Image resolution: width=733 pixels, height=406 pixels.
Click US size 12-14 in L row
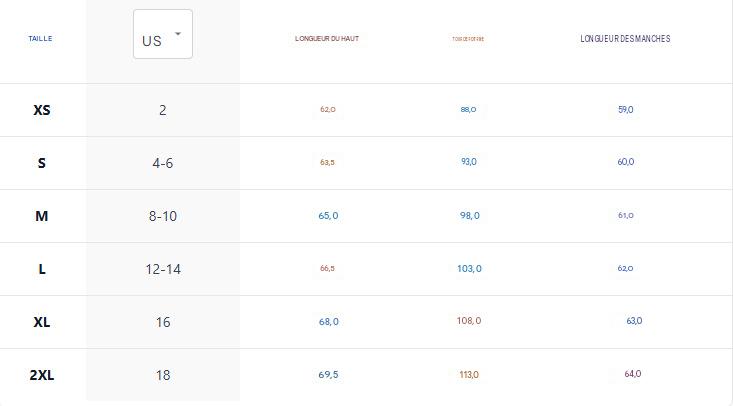click(163, 269)
